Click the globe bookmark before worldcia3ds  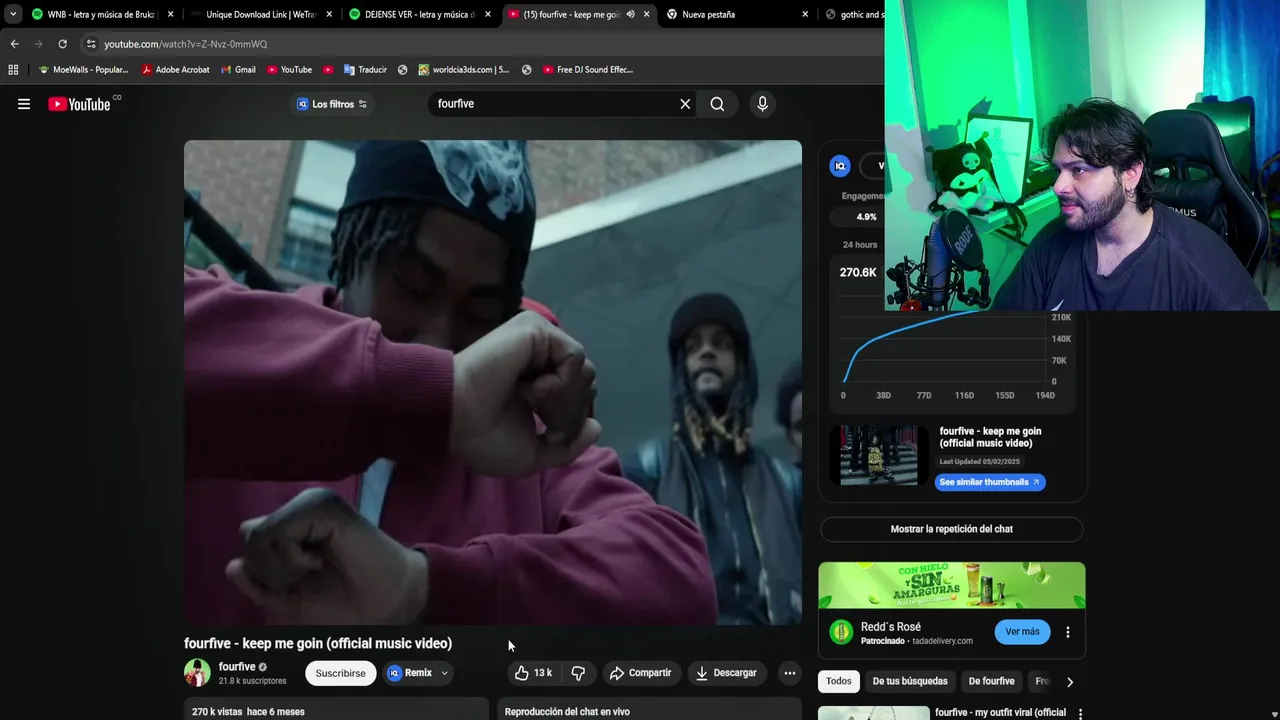coord(402,70)
